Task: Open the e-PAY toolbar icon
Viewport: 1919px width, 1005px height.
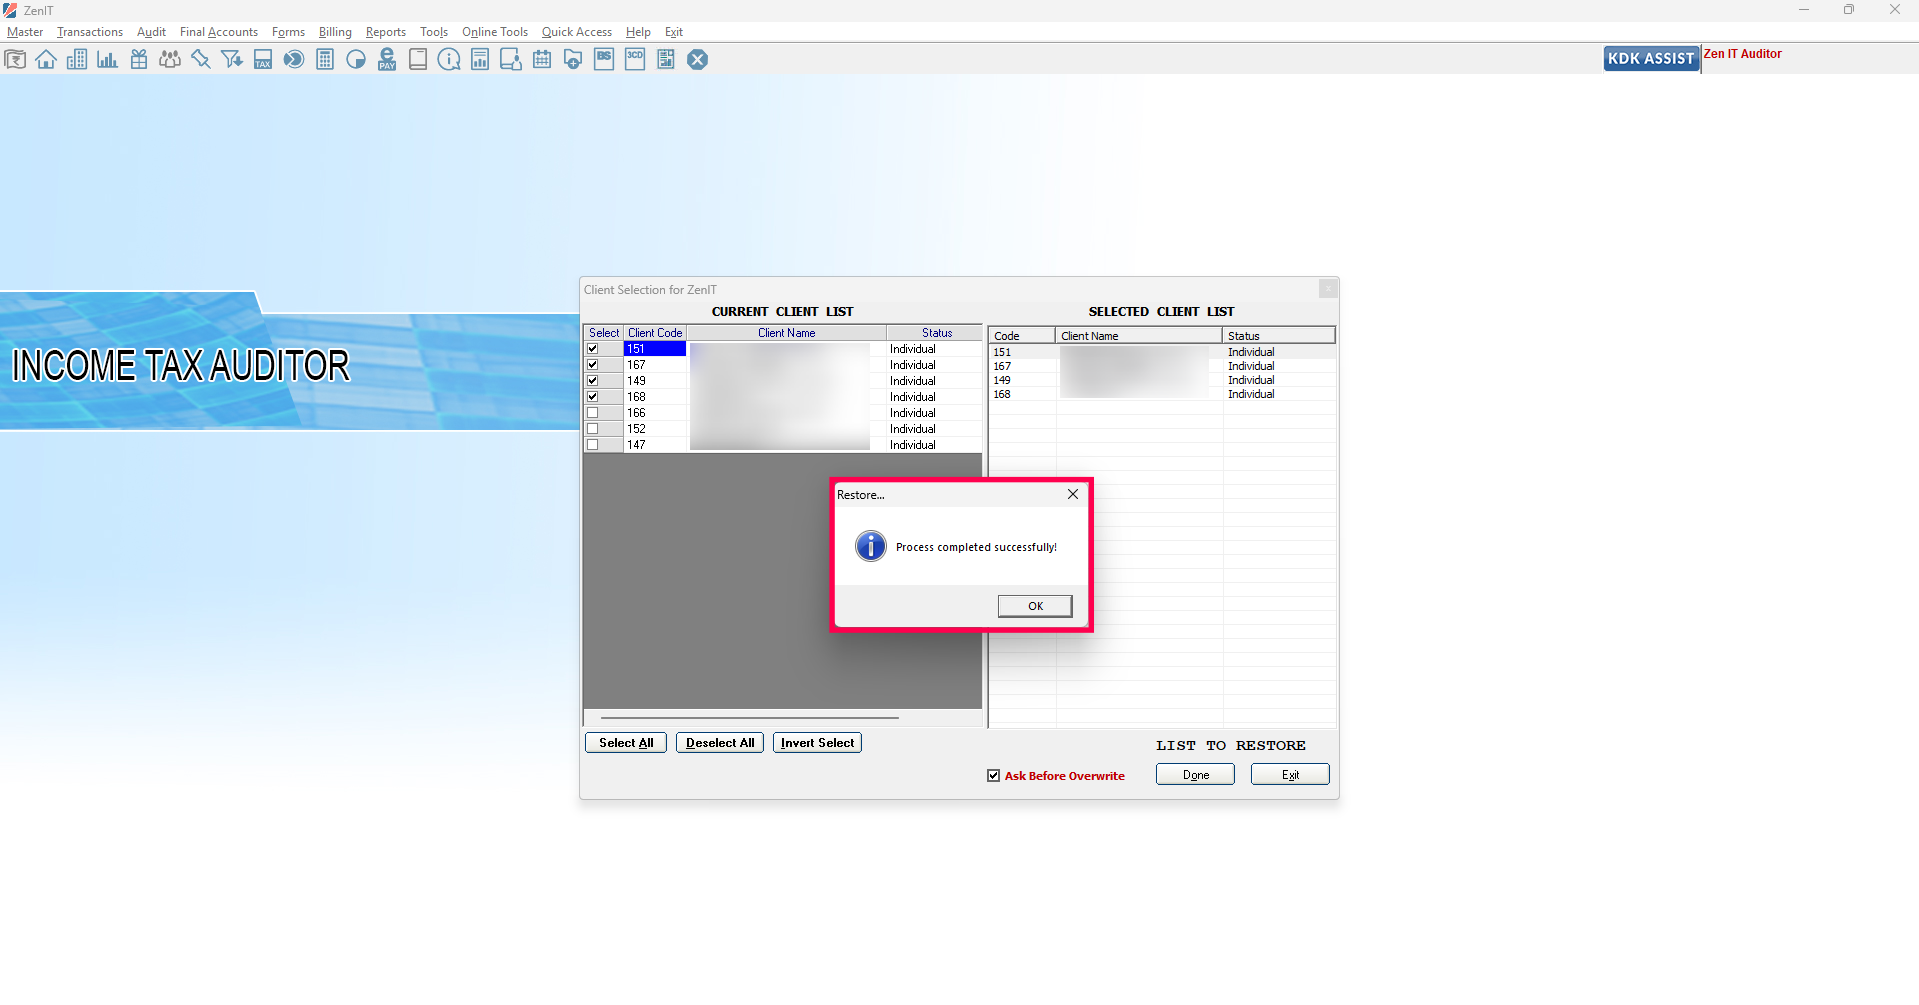Action: click(x=387, y=60)
